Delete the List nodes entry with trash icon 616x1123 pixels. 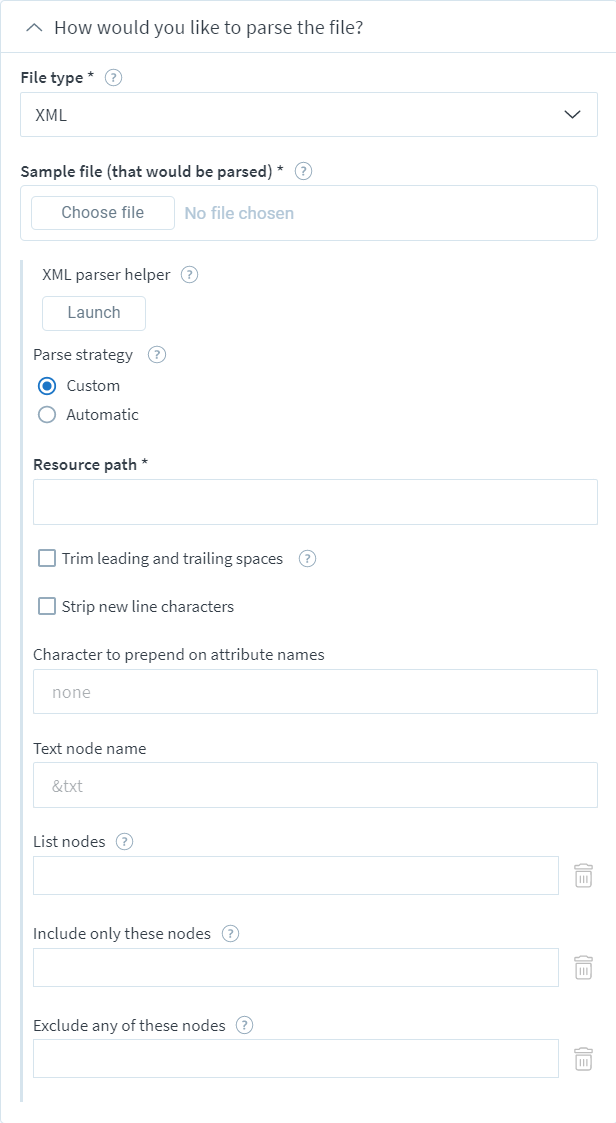[x=584, y=876]
